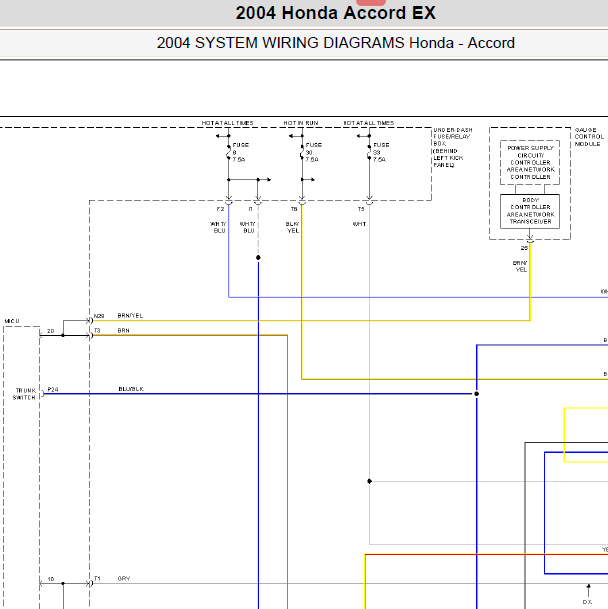Click the 'GRY' wire label
Screen dimensions: 608x609
pos(124,578)
